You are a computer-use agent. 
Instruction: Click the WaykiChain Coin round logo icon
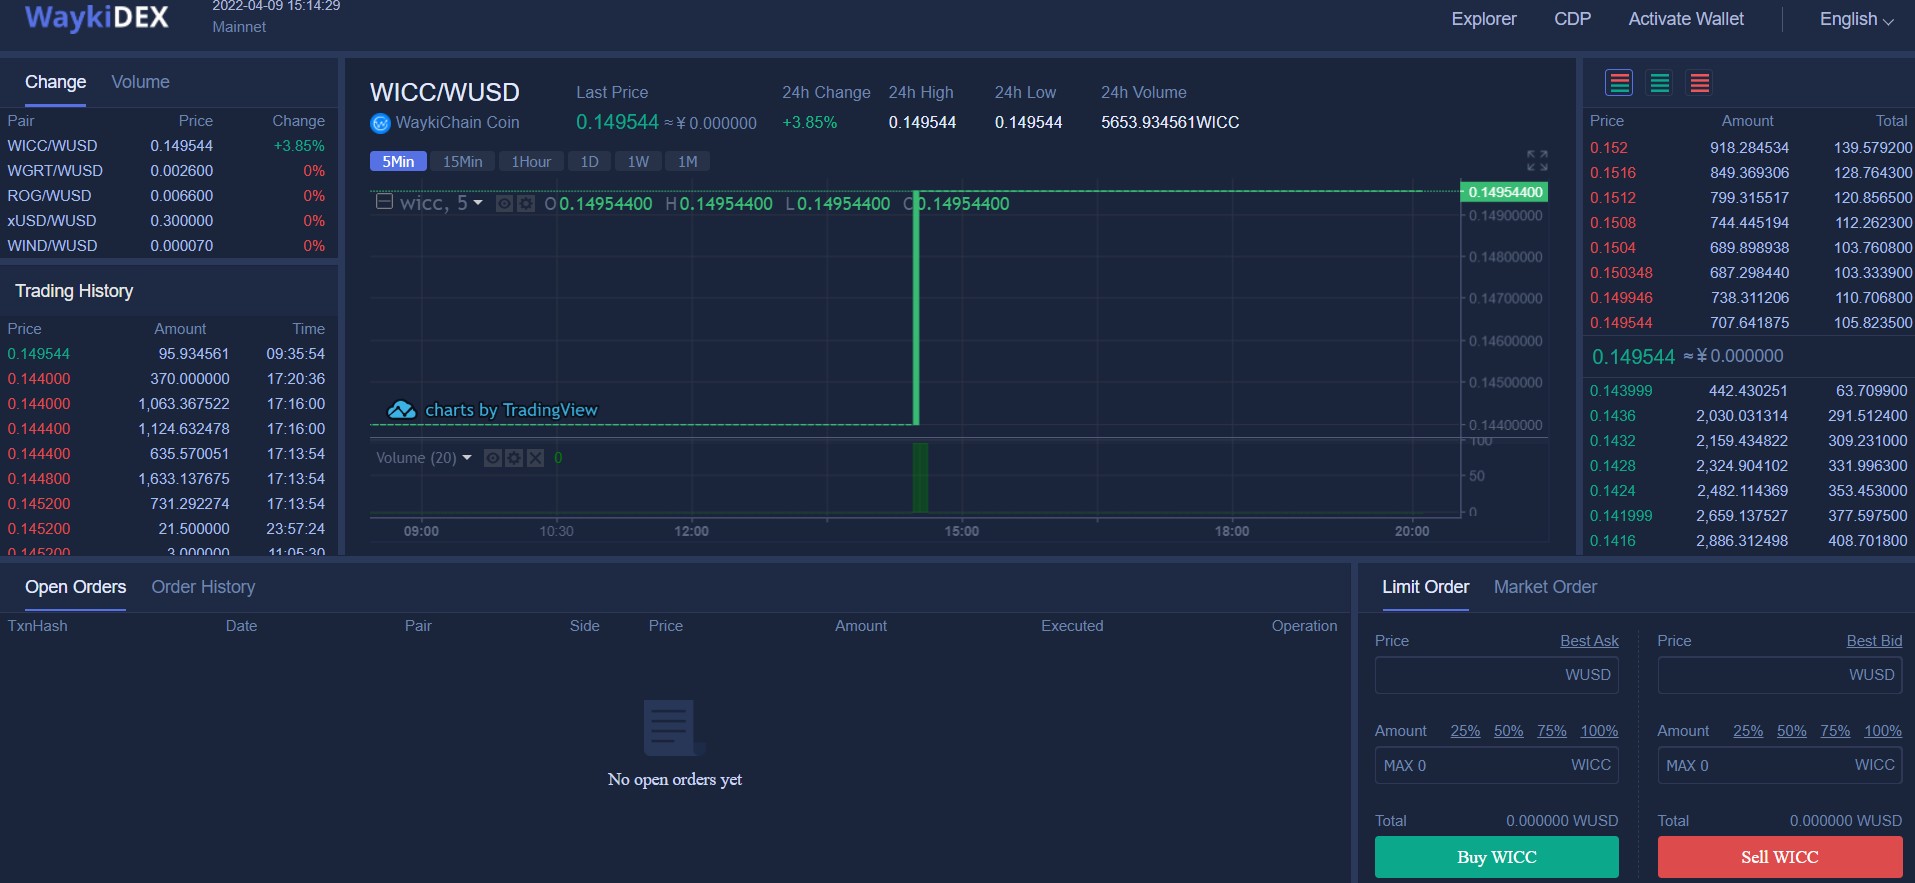[380, 123]
